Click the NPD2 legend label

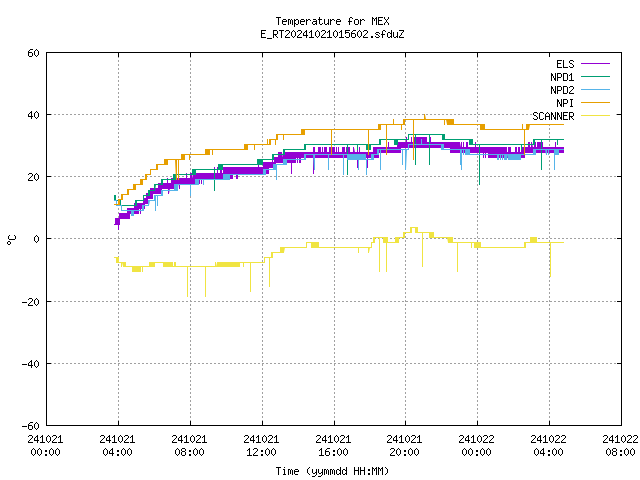[562, 90]
